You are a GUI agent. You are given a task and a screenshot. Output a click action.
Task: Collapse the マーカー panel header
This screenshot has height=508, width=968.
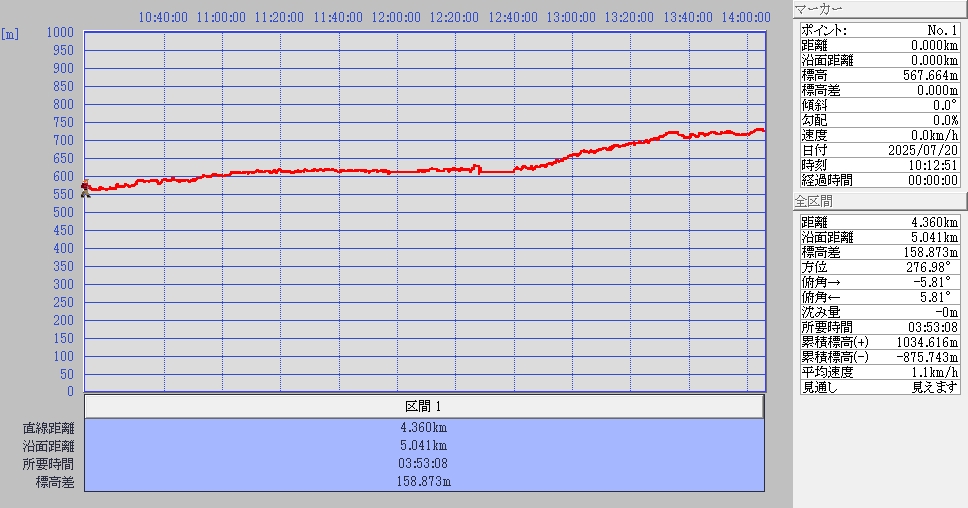pyautogui.click(x=879, y=10)
